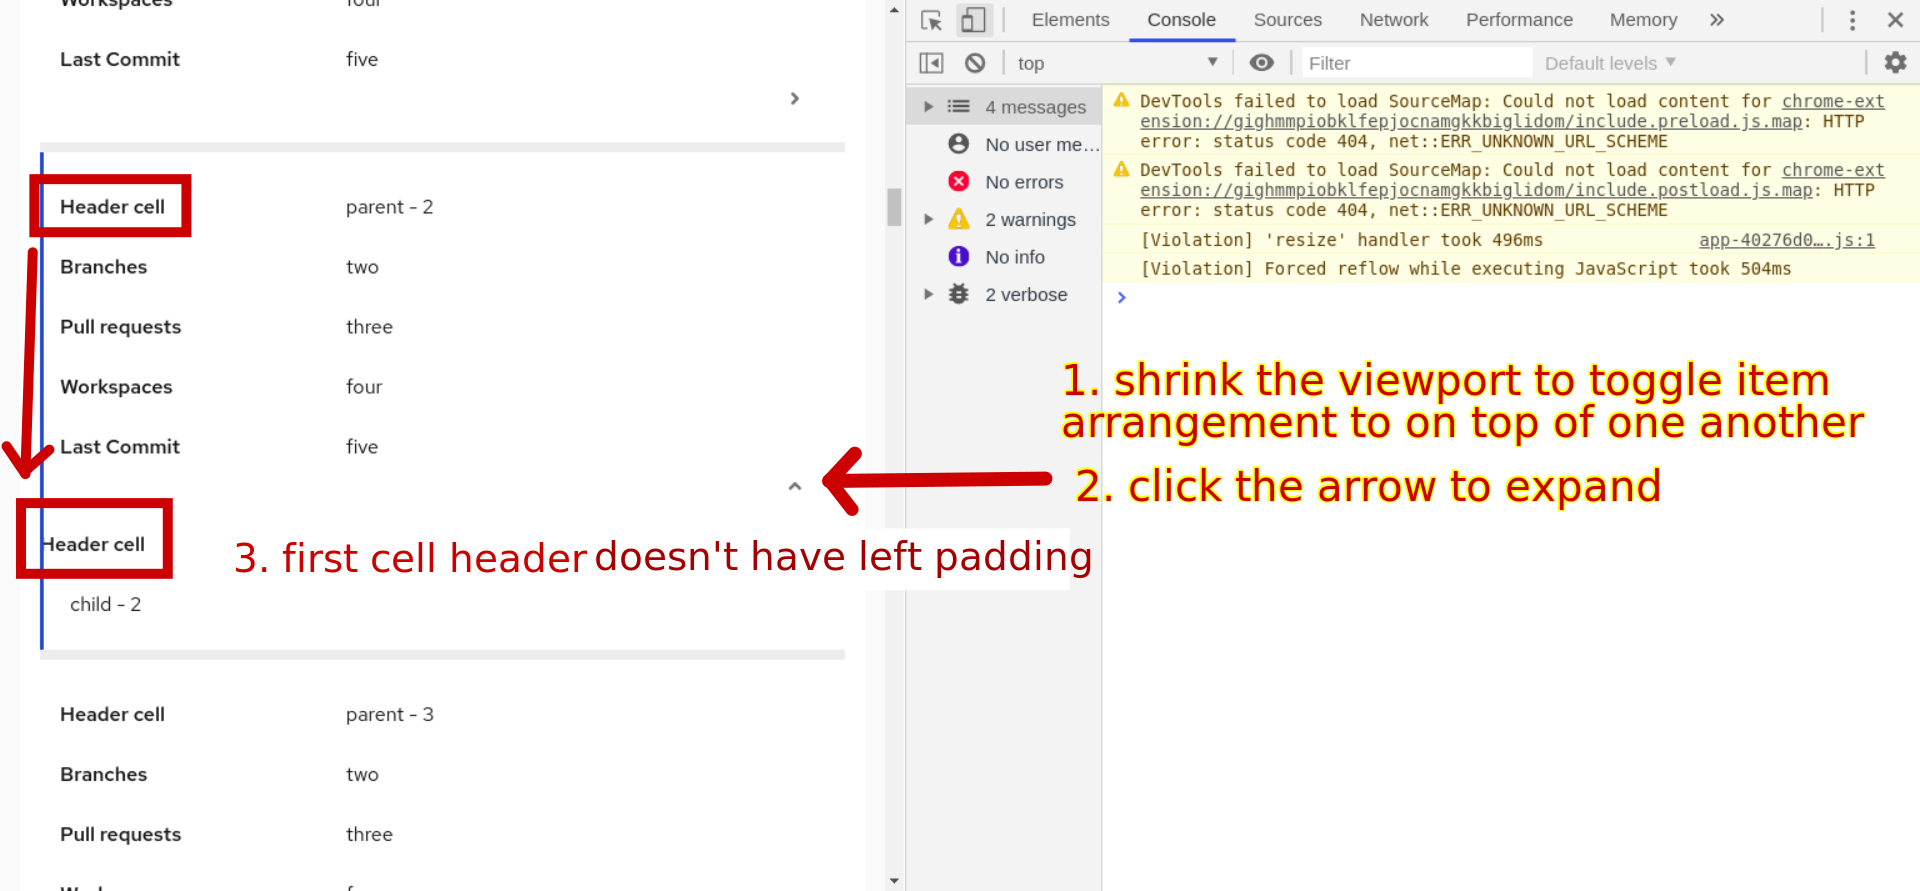Click the 'parent - 2' cell
This screenshot has height=891, width=1920.
pos(389,207)
